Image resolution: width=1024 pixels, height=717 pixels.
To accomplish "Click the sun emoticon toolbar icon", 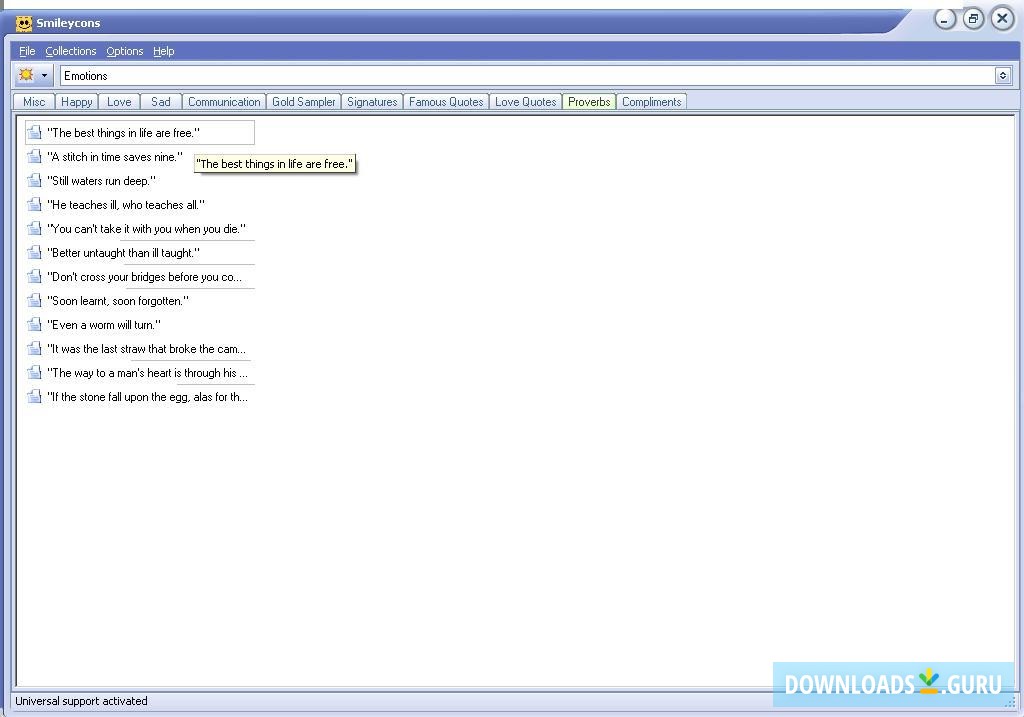I will (x=26, y=75).
